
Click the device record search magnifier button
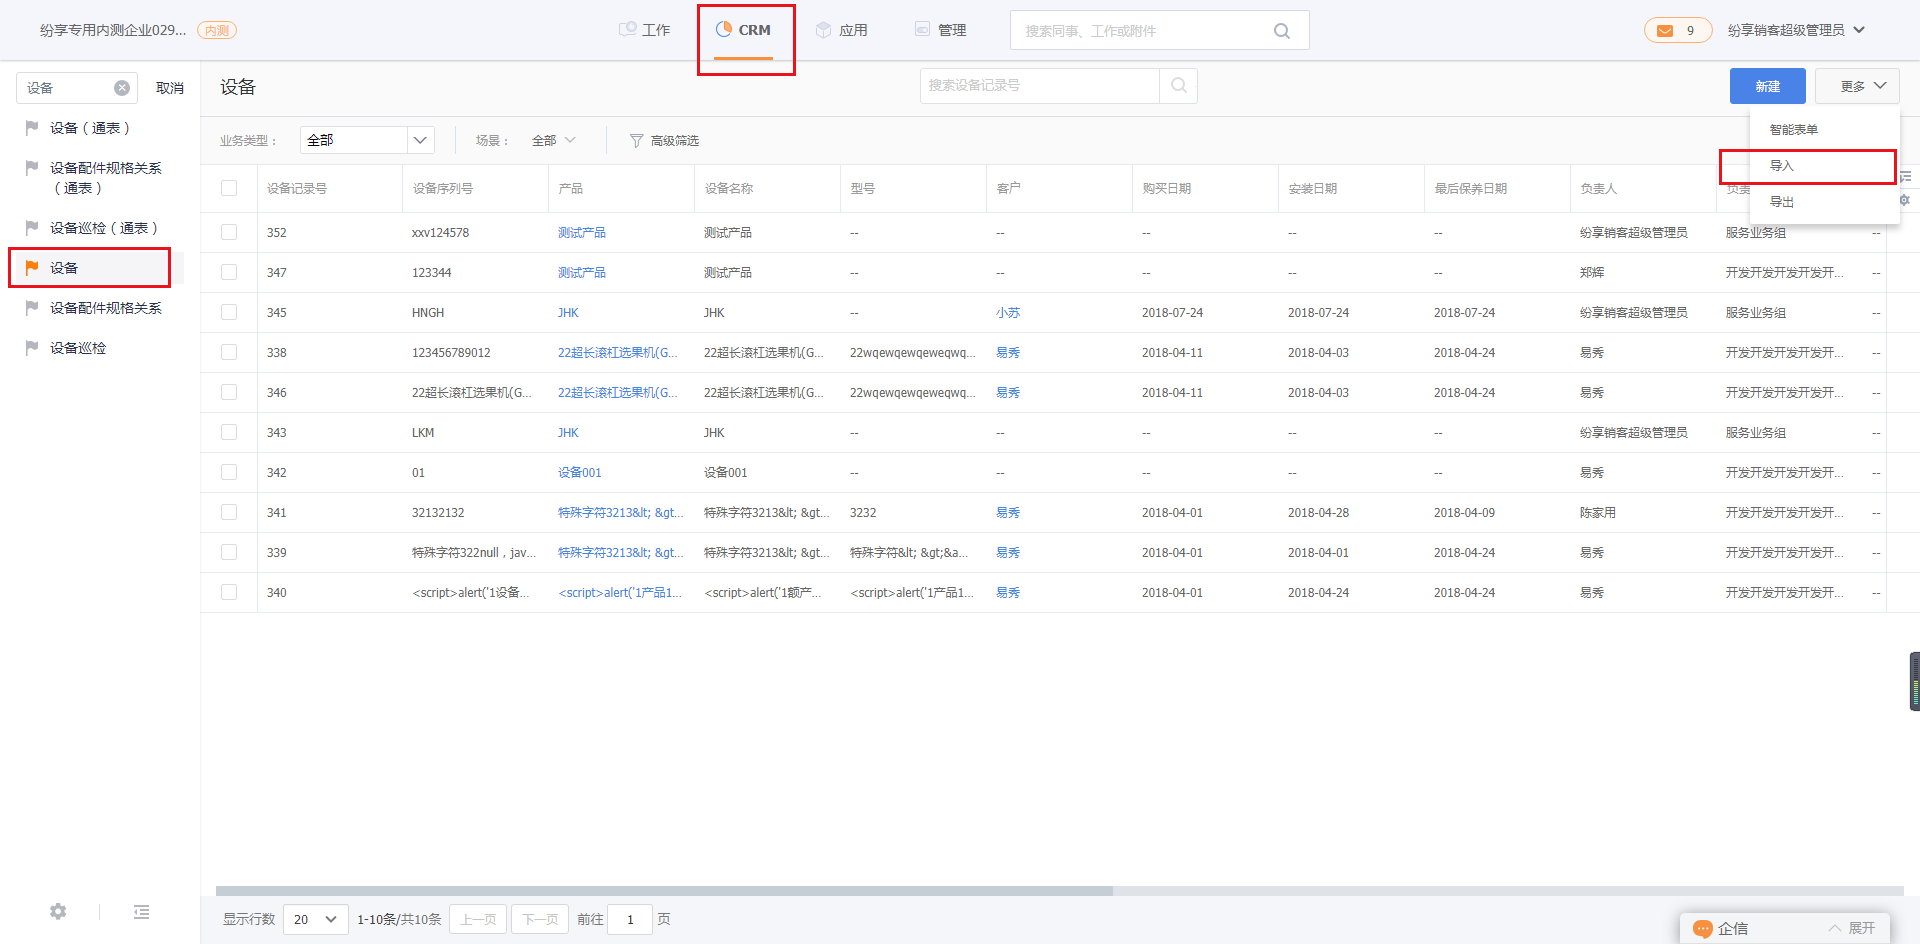[1179, 86]
